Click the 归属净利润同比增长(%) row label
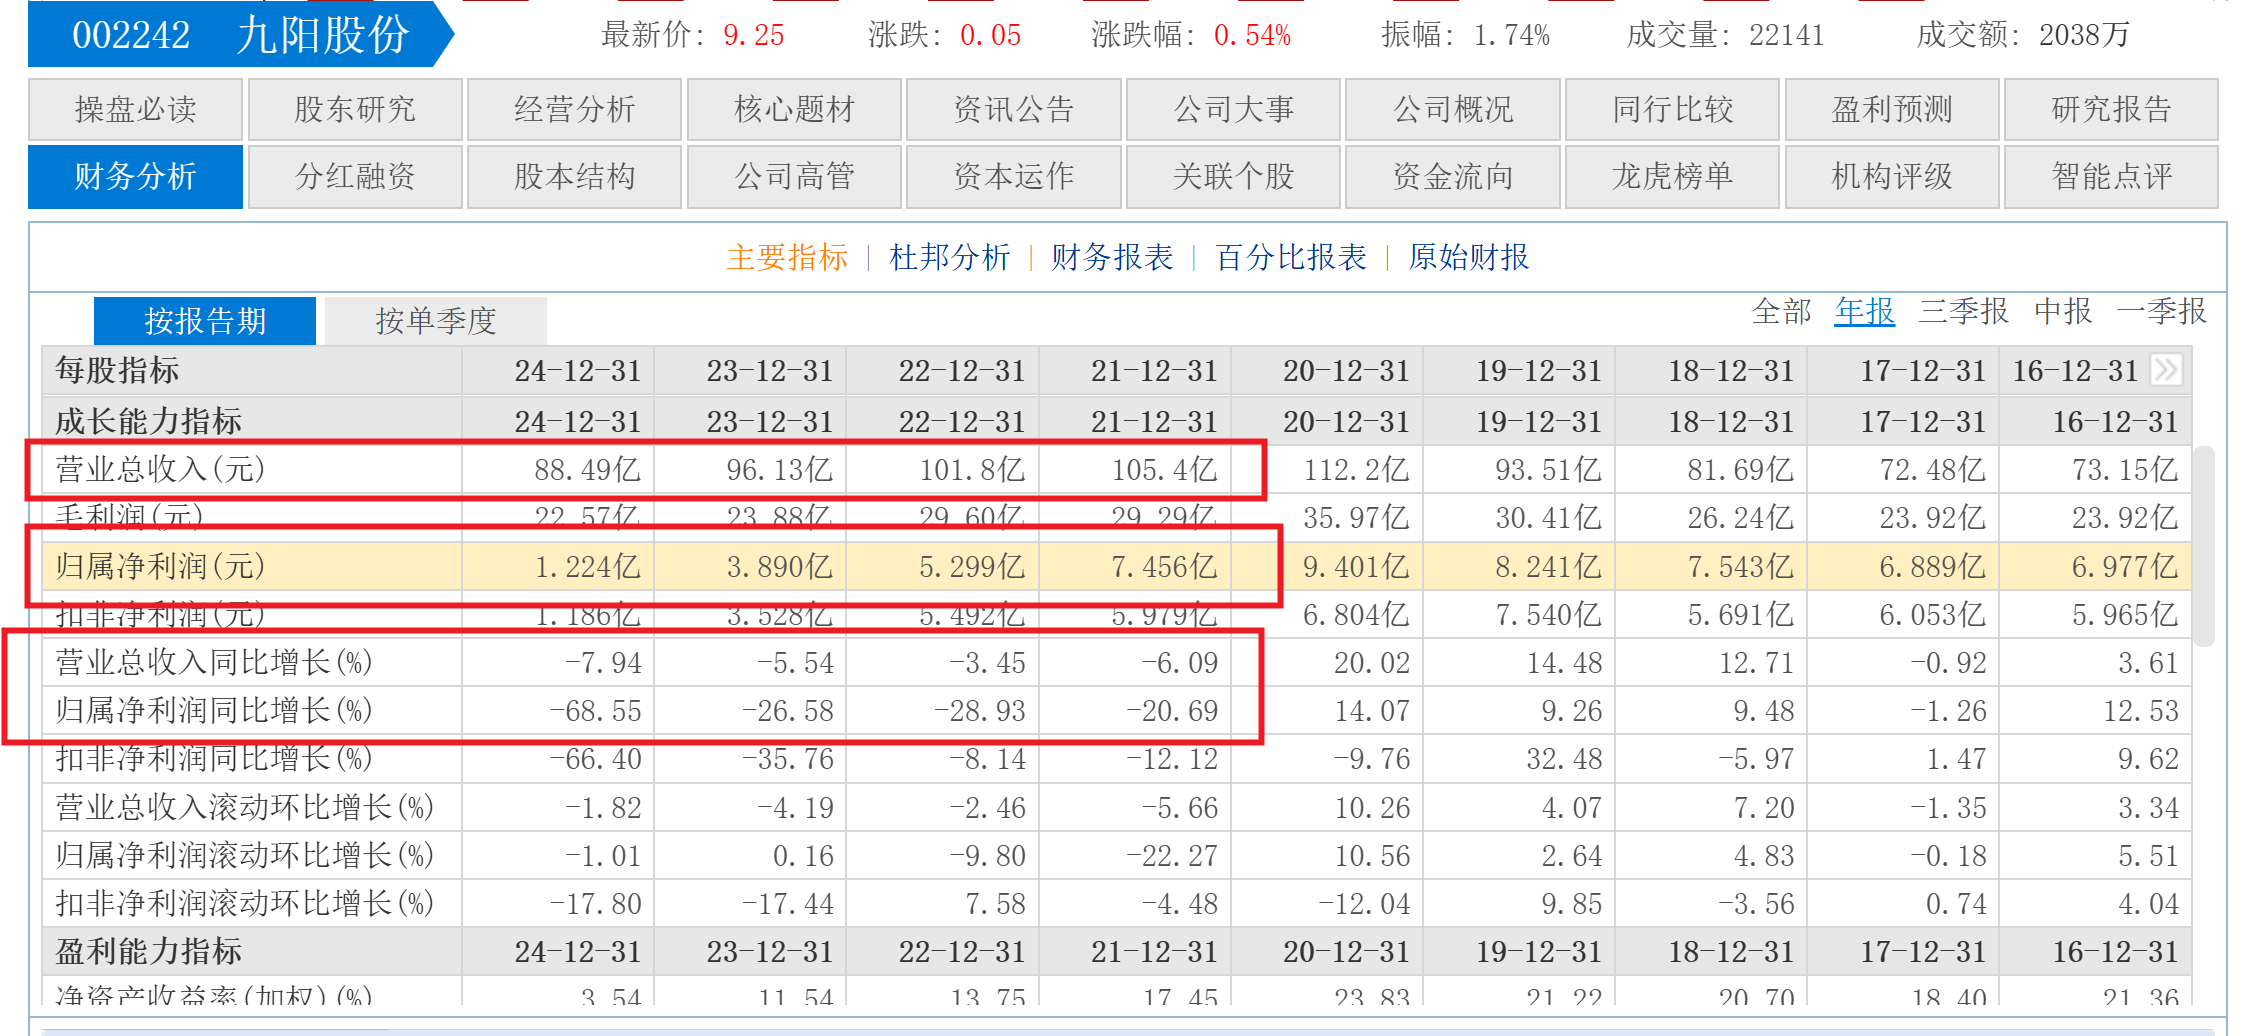Screen dimensions: 2248x1036 (x=214, y=710)
